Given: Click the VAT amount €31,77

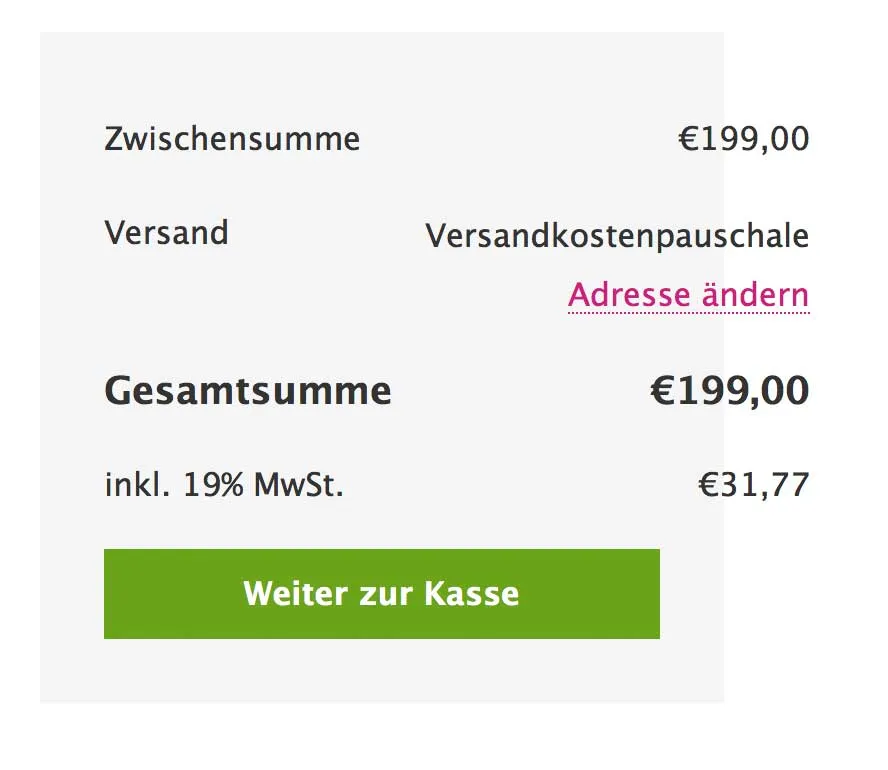Looking at the screenshot, I should (x=754, y=485).
